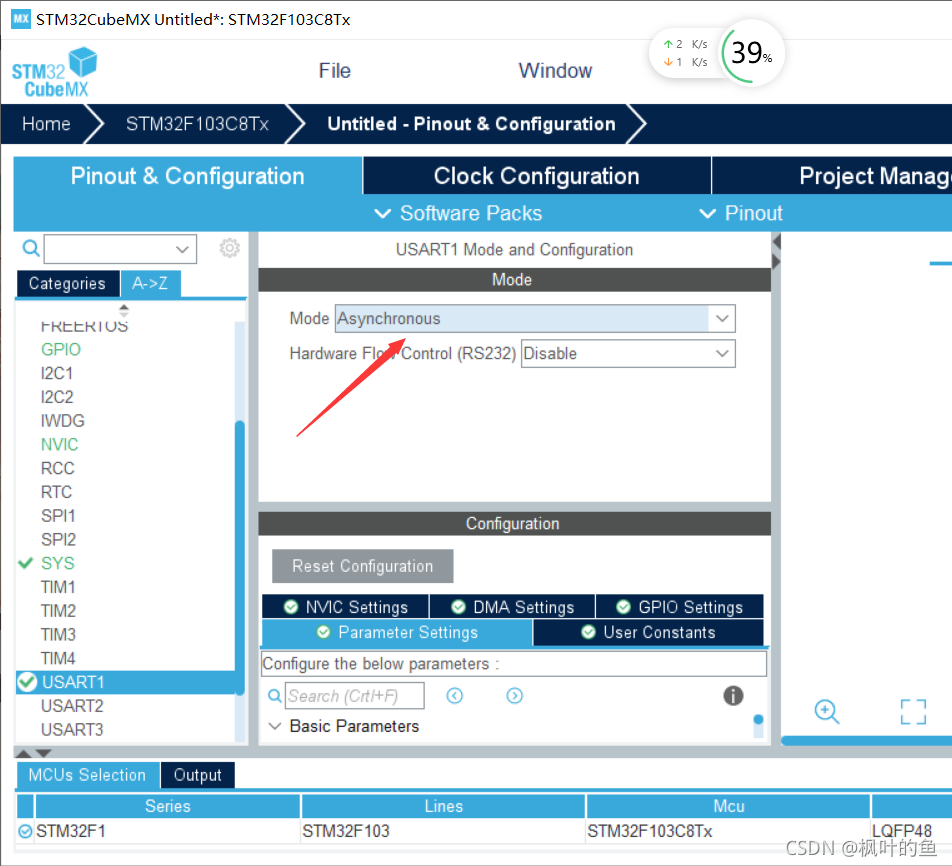The image size is (952, 866).
Task: Click Untitled - Pinout & Configuration breadcrumb
Action: point(471,124)
